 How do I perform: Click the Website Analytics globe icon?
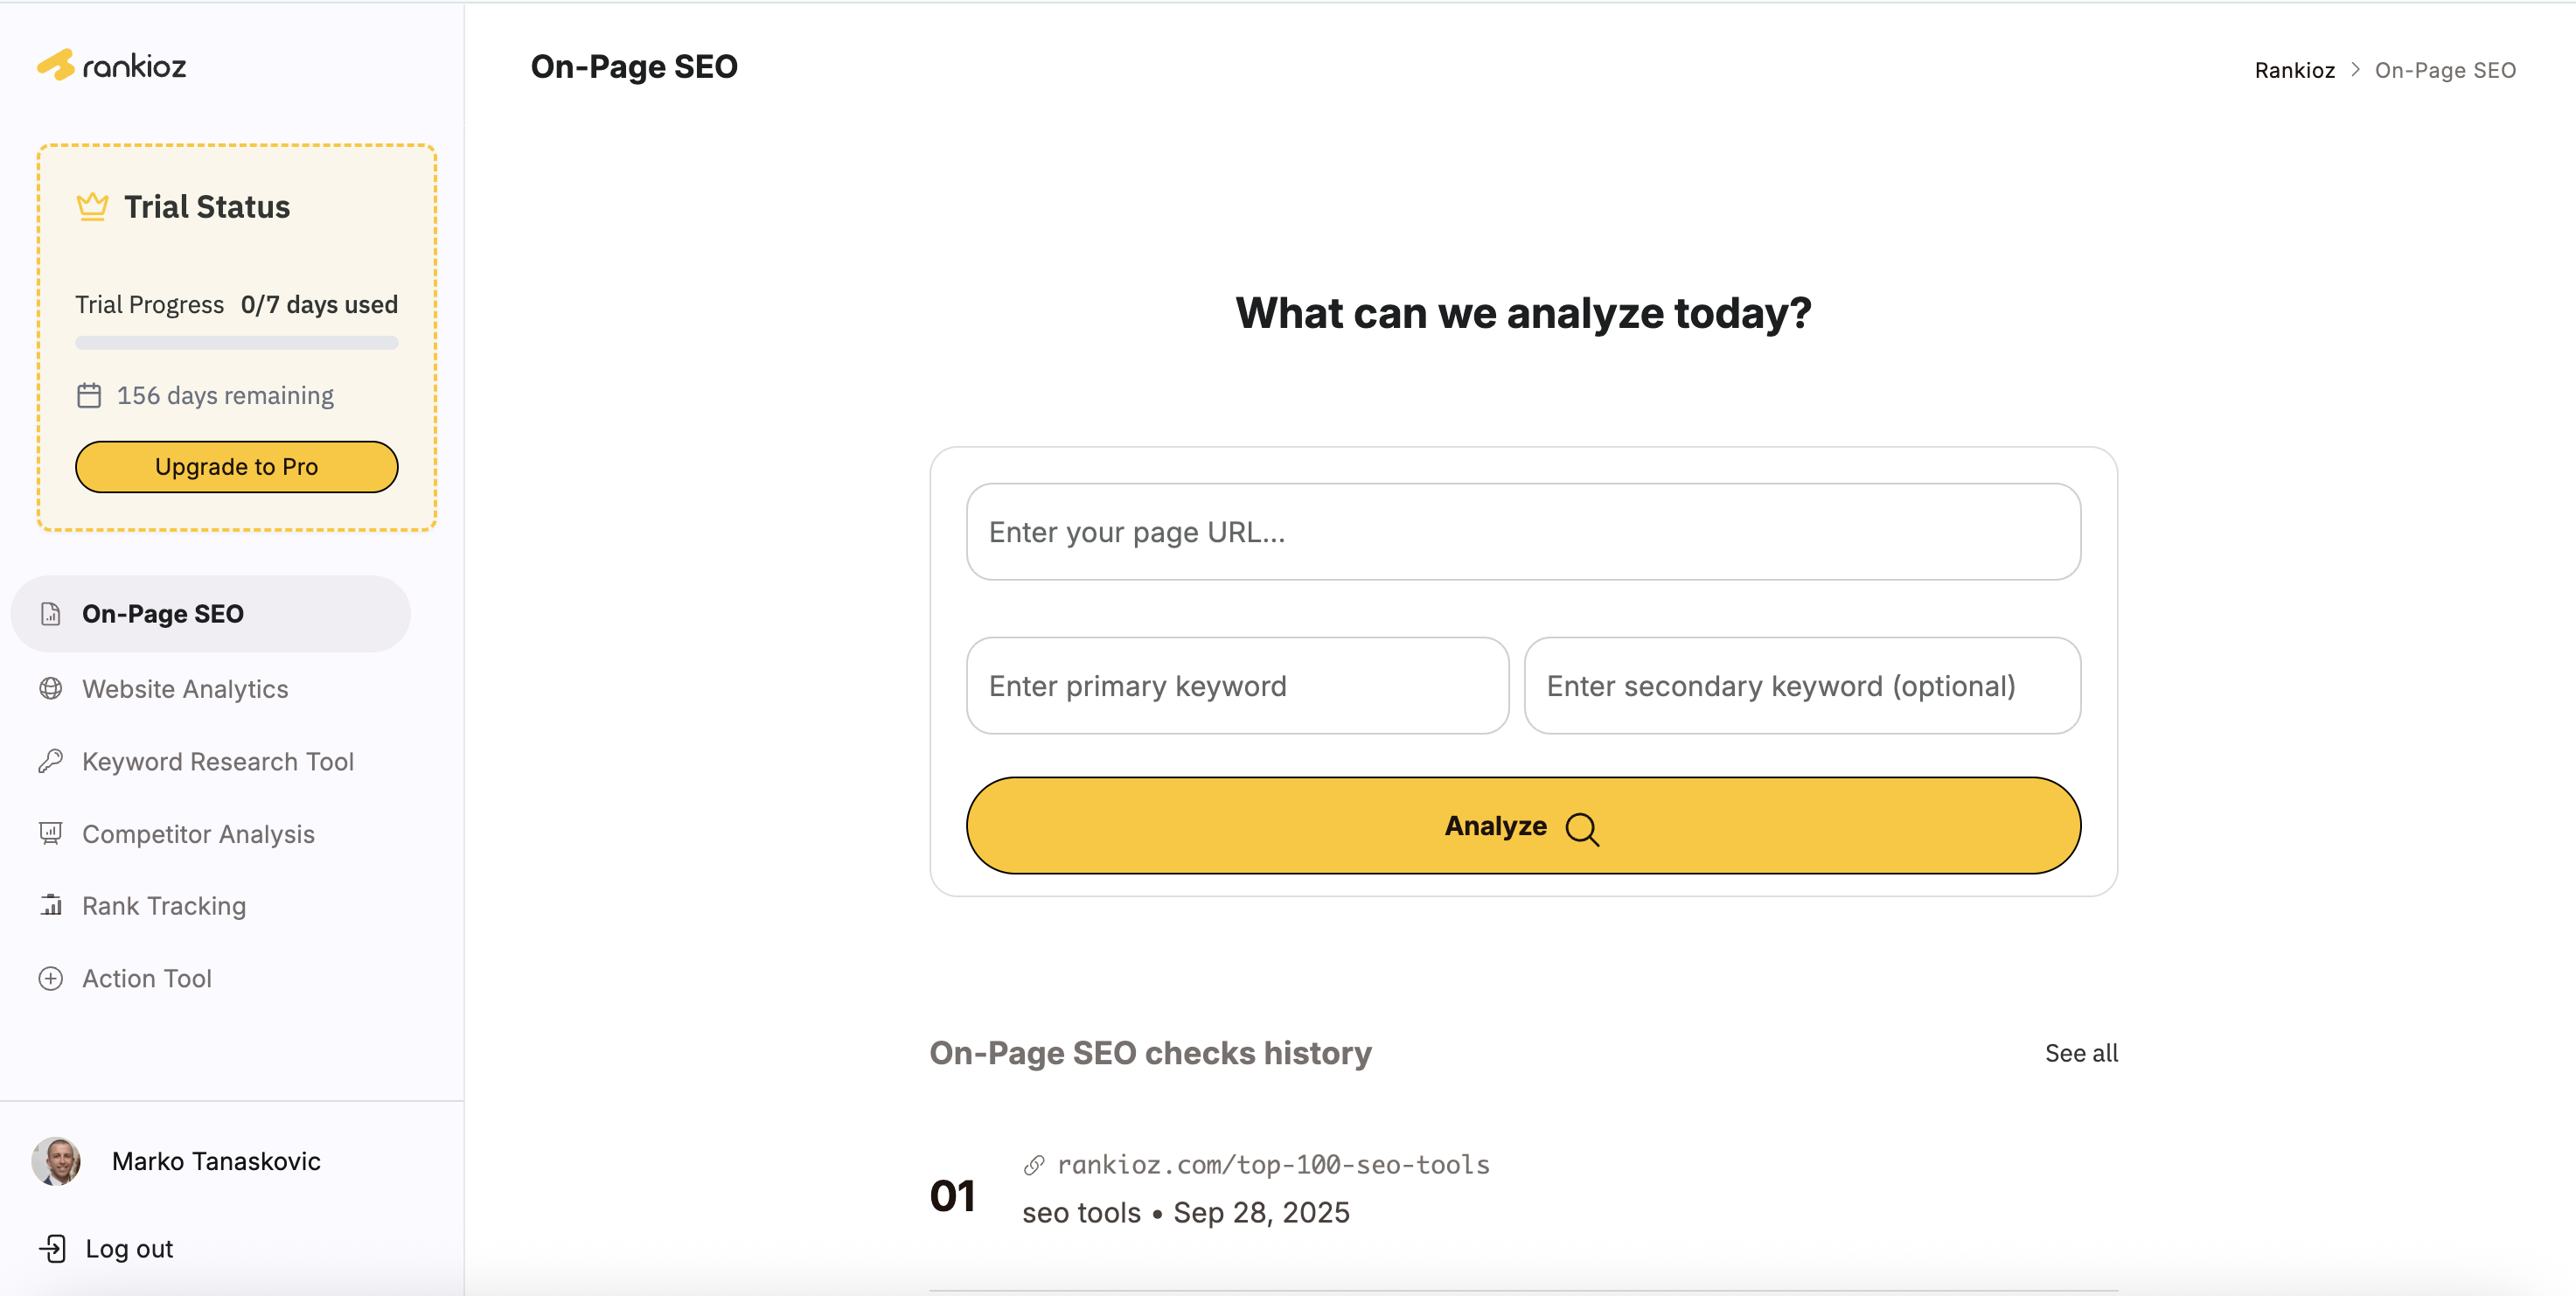pyautogui.click(x=51, y=688)
